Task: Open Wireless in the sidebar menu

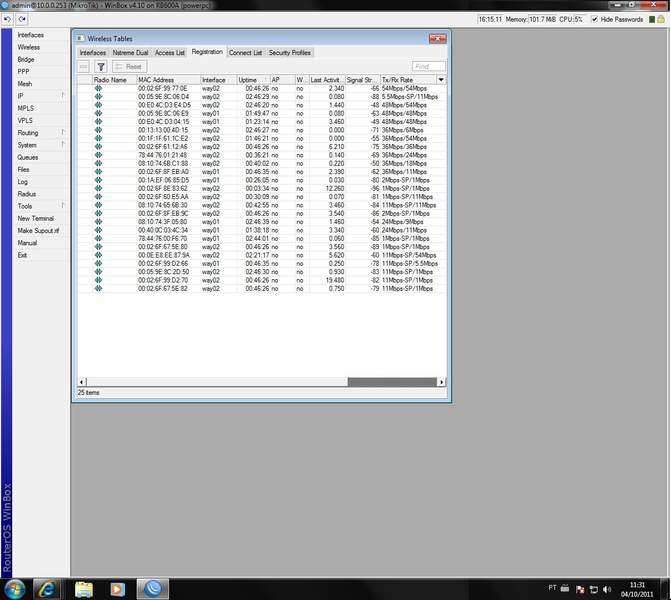Action: [x=29, y=47]
